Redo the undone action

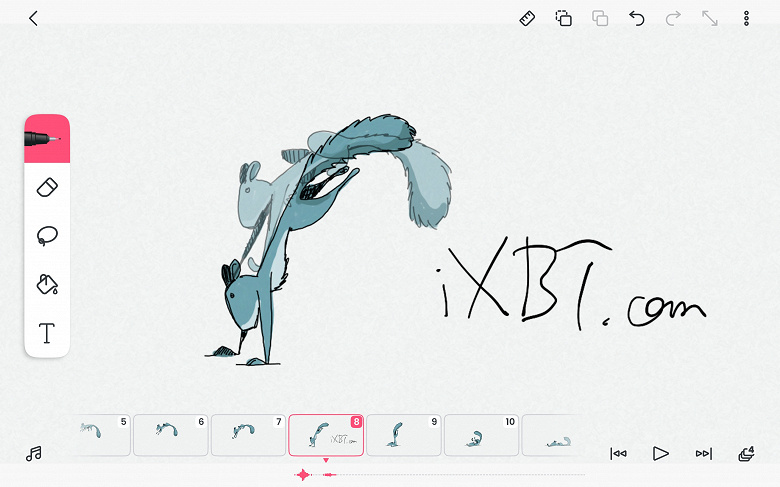click(x=673, y=19)
